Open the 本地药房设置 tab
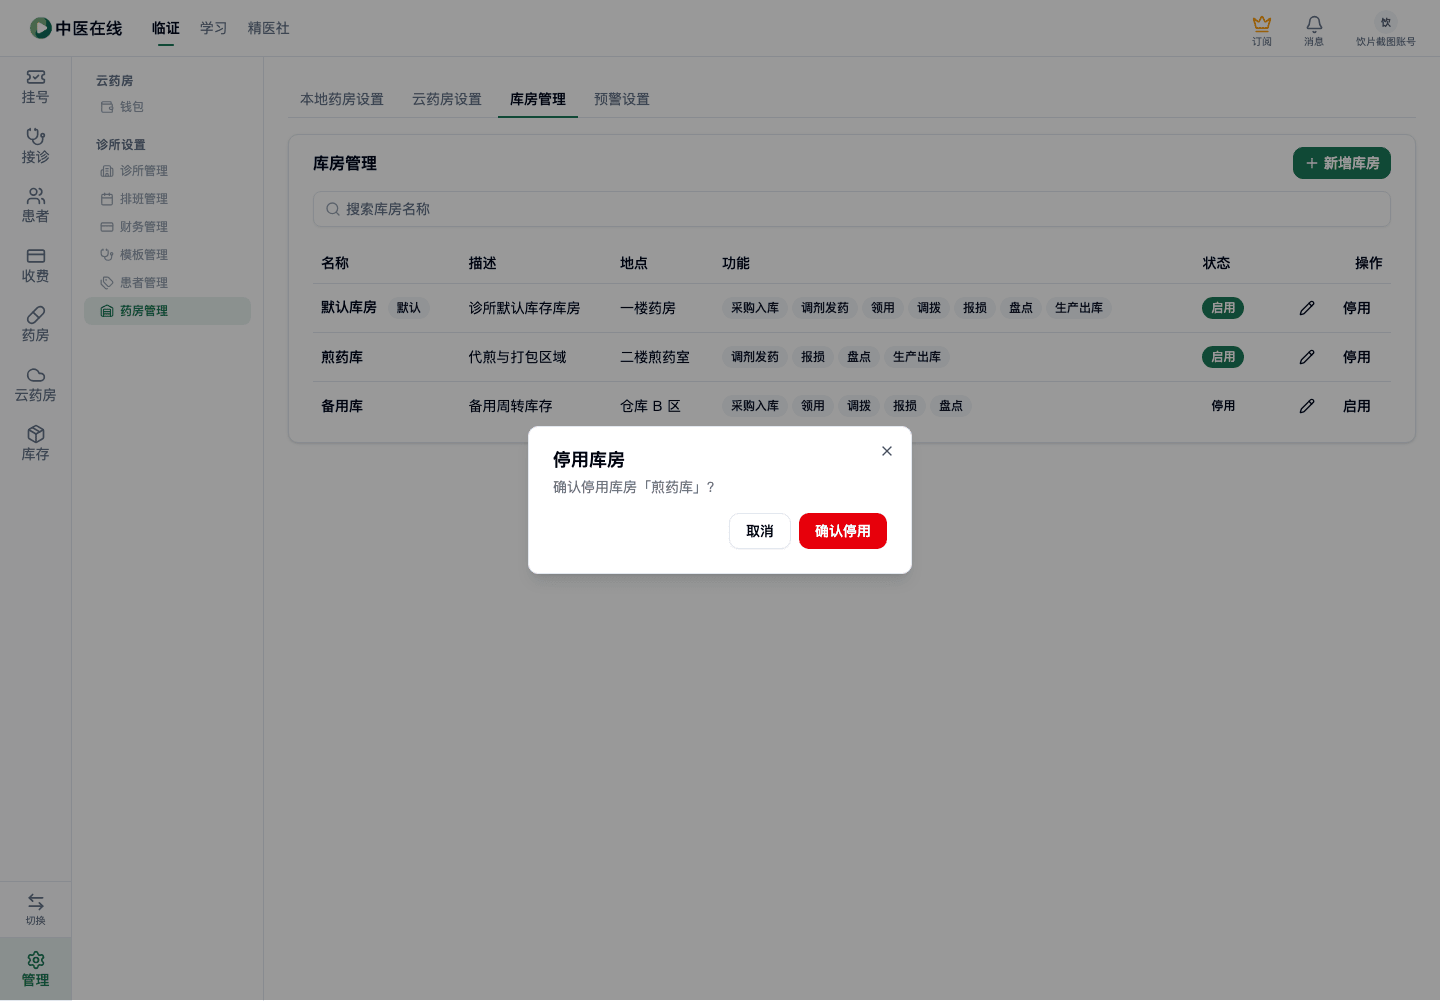This screenshot has width=1440, height=1001. click(x=342, y=99)
